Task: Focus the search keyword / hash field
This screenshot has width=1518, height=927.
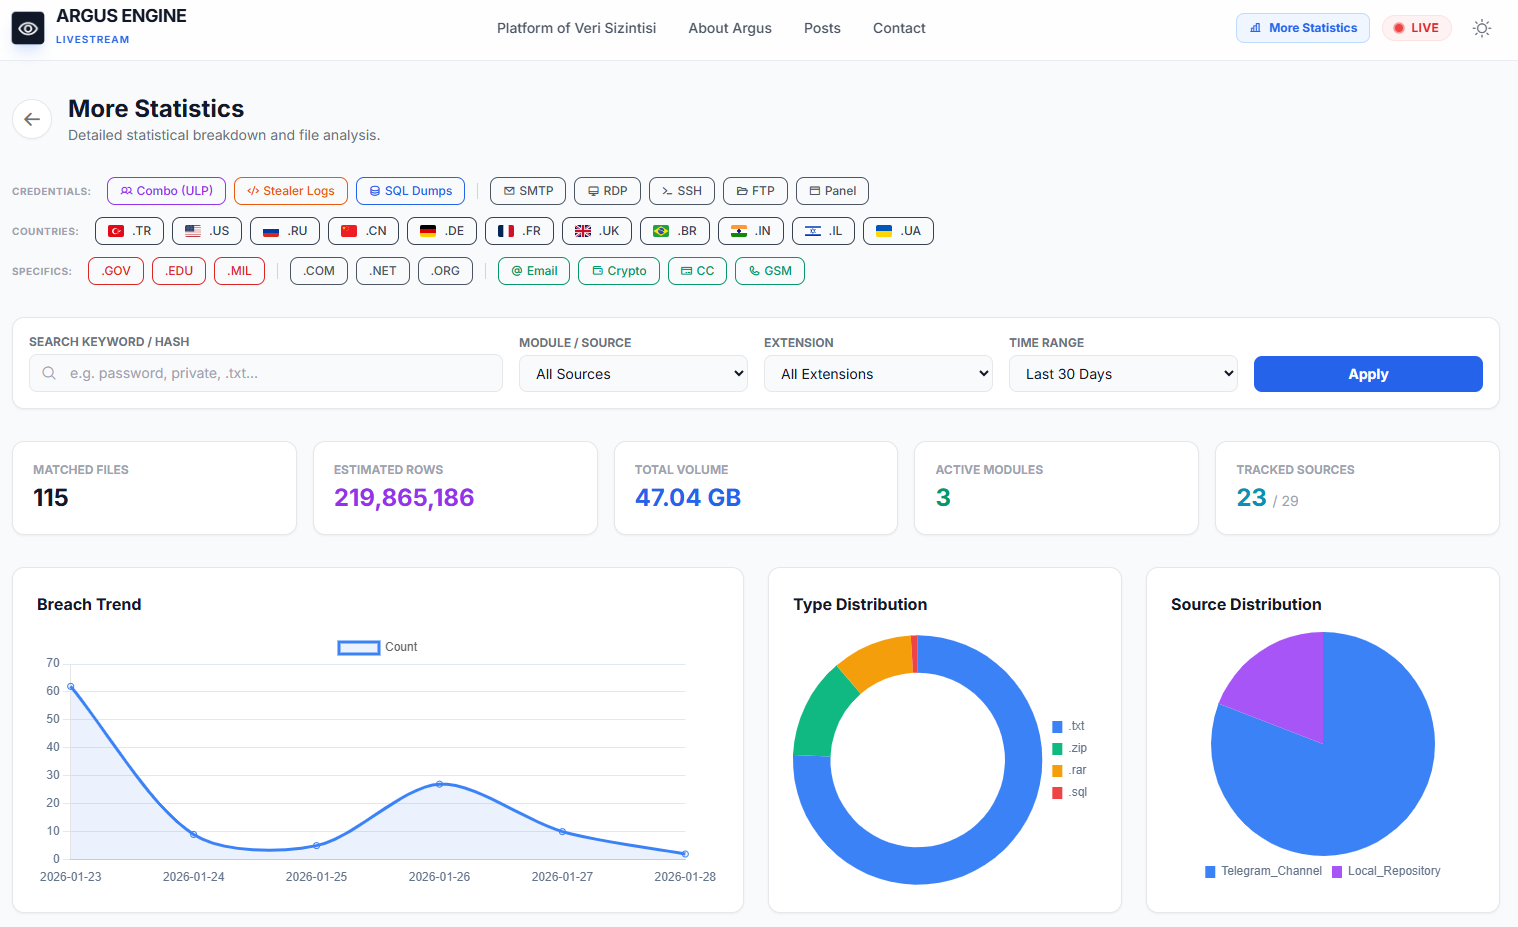Action: click(266, 373)
